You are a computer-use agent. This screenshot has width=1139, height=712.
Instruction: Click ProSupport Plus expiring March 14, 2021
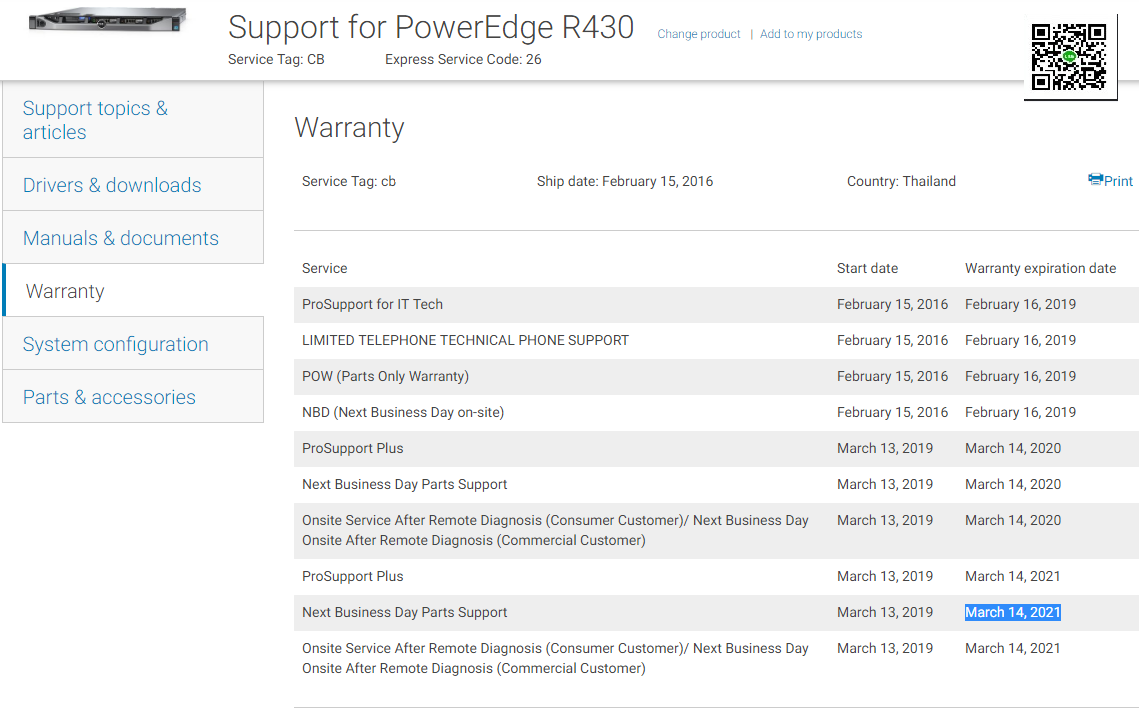point(716,576)
